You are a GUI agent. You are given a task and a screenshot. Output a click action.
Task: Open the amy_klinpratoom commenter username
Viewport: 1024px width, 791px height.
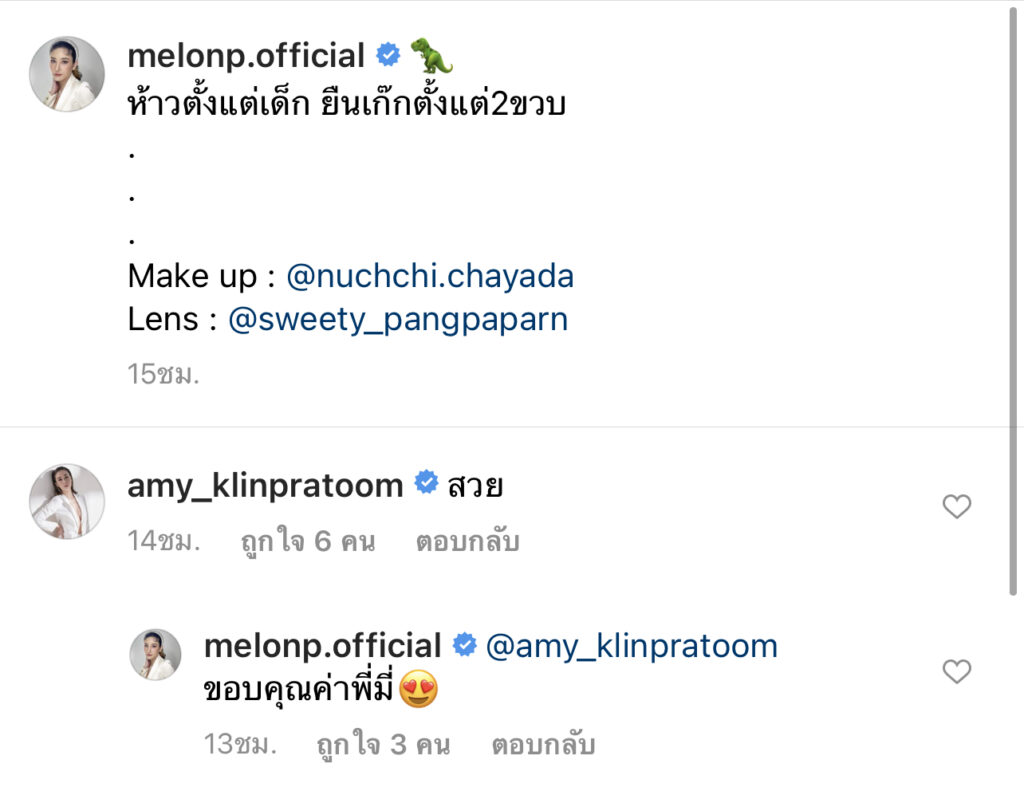point(265,485)
